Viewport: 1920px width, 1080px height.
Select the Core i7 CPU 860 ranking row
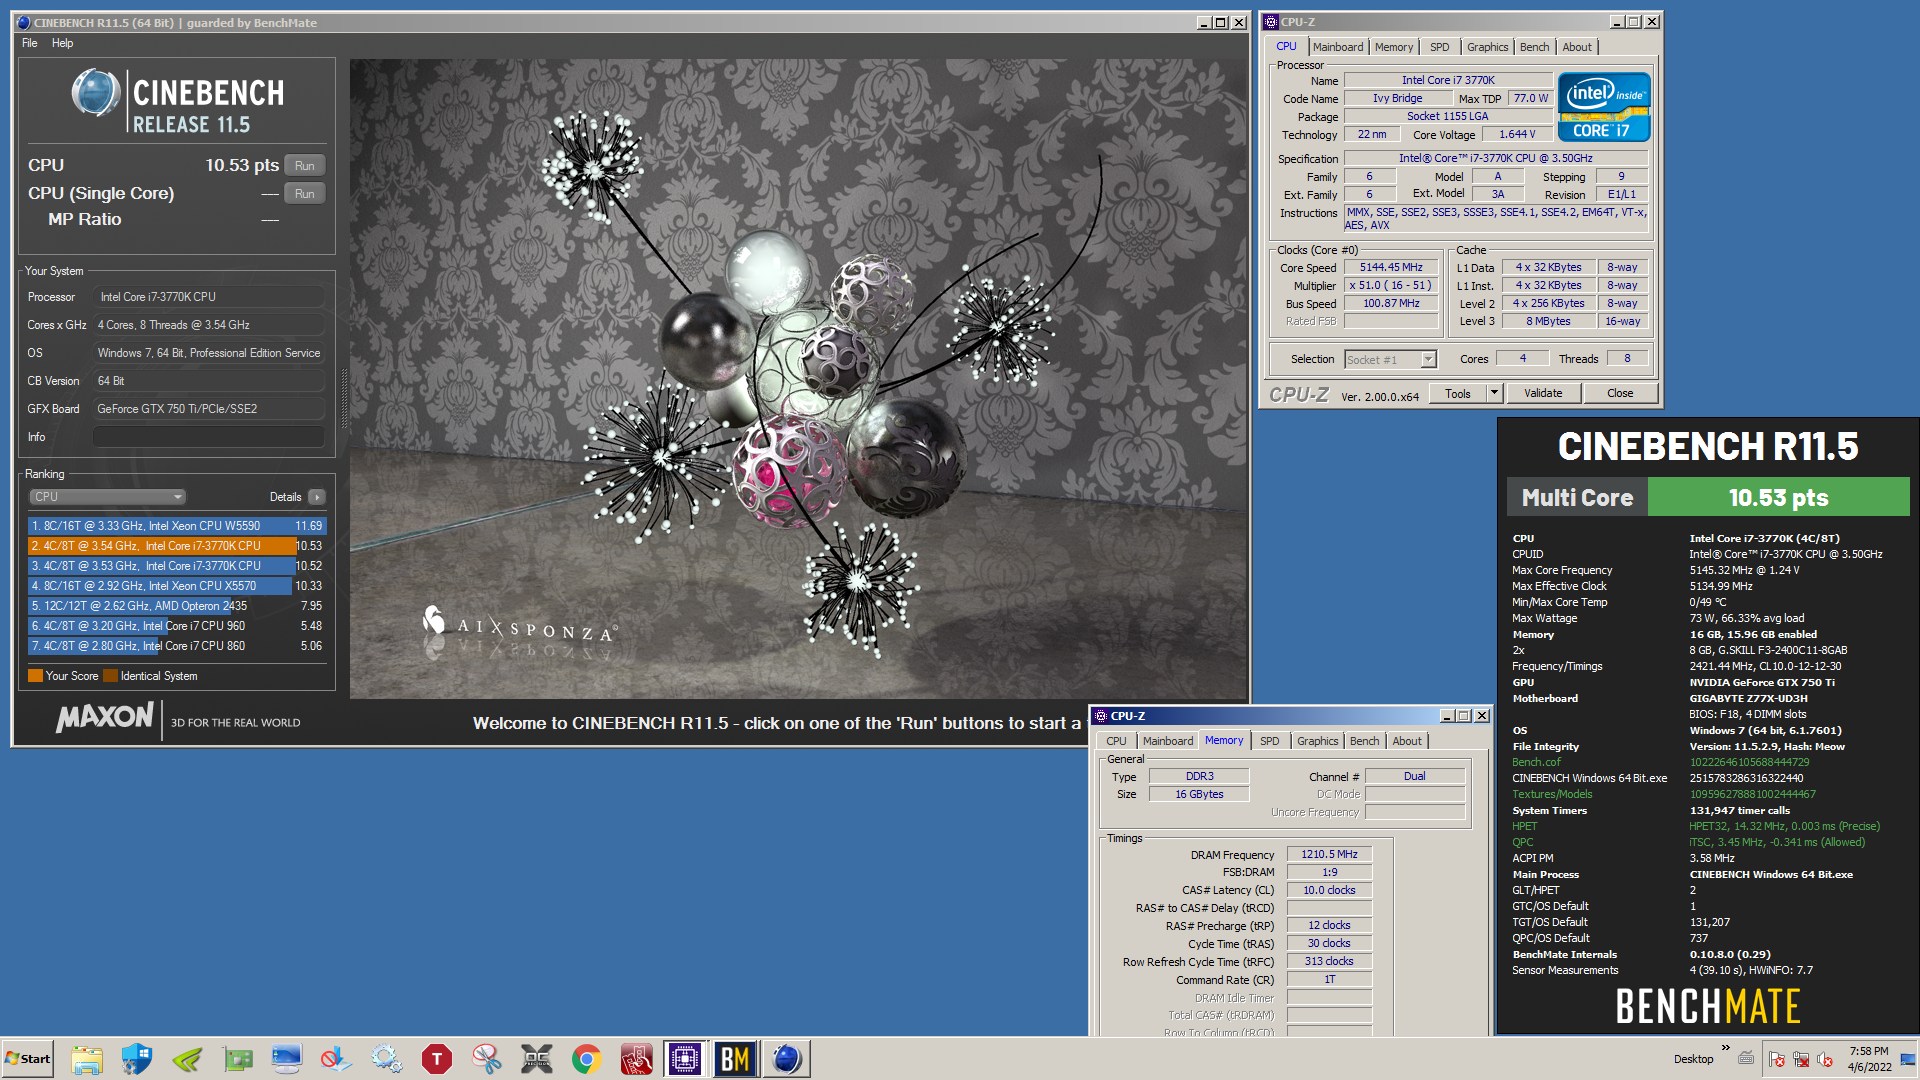(177, 646)
